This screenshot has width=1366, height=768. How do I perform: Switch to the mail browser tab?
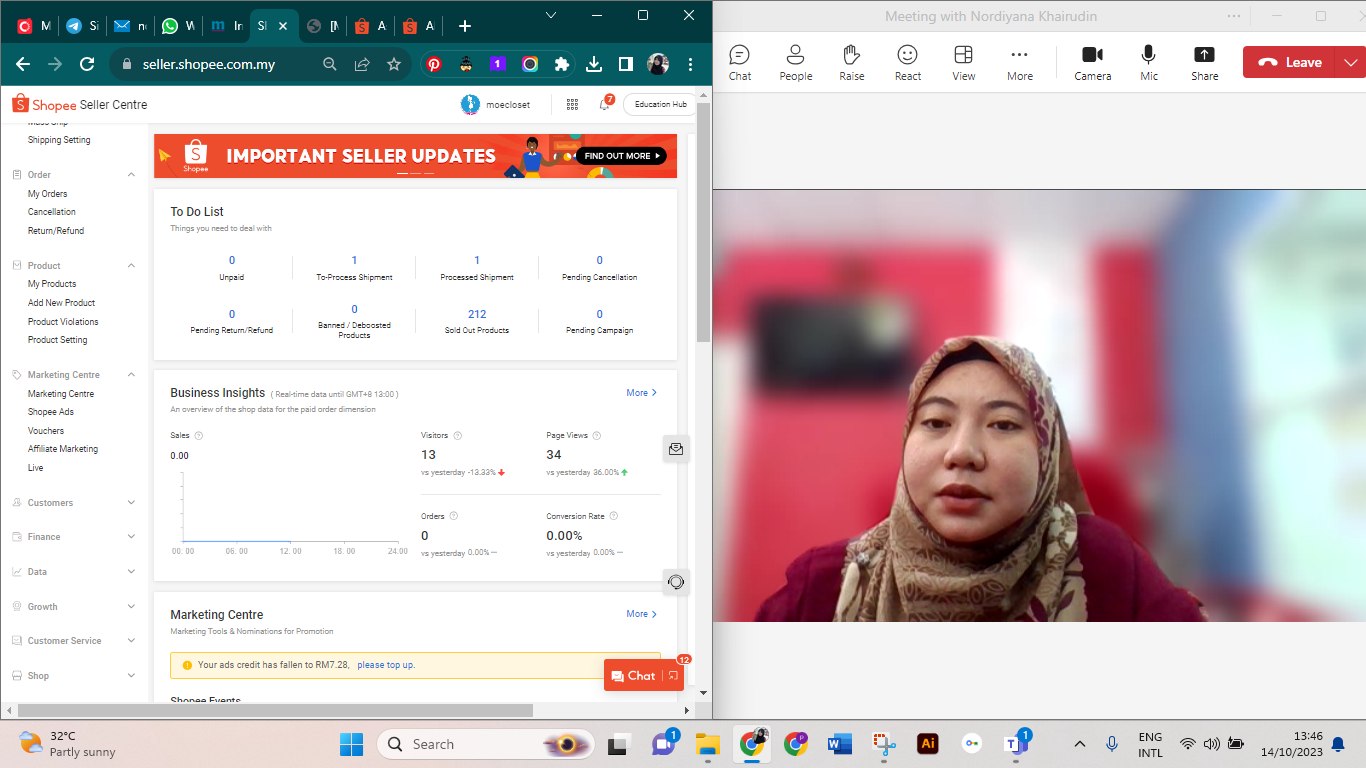[x=129, y=26]
